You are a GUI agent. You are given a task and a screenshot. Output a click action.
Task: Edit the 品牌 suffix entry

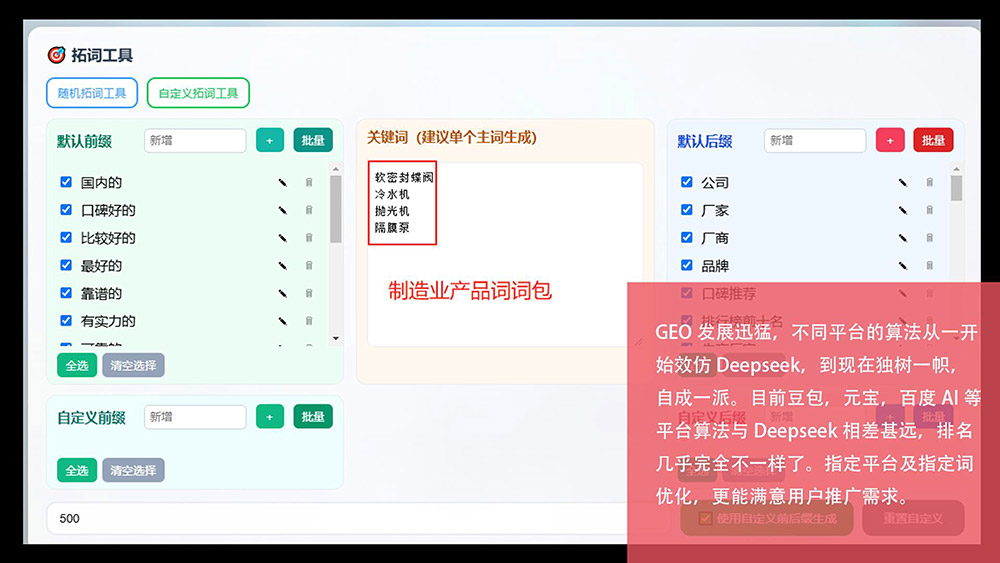pos(902,265)
